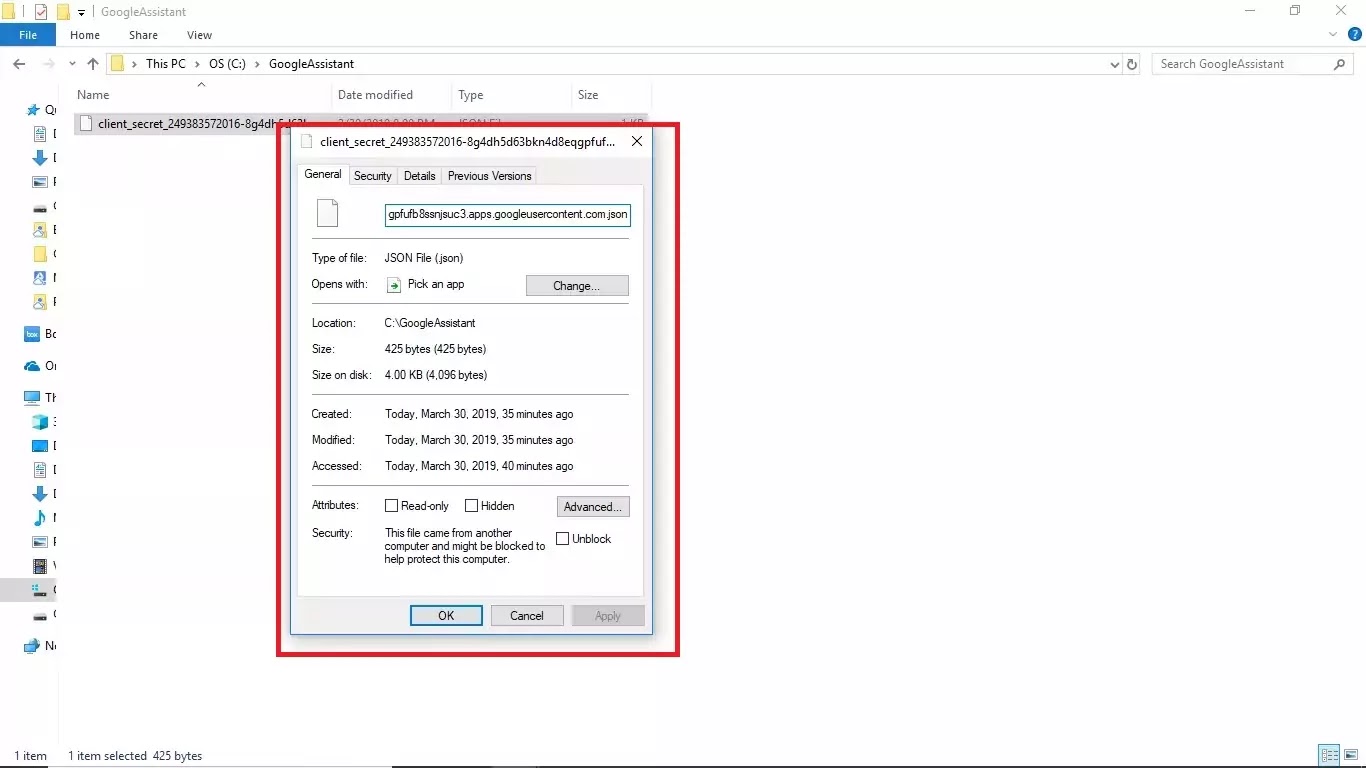Viewport: 1366px width, 768px height.
Task: Check the Unblock security checkbox
Action: coord(563,539)
